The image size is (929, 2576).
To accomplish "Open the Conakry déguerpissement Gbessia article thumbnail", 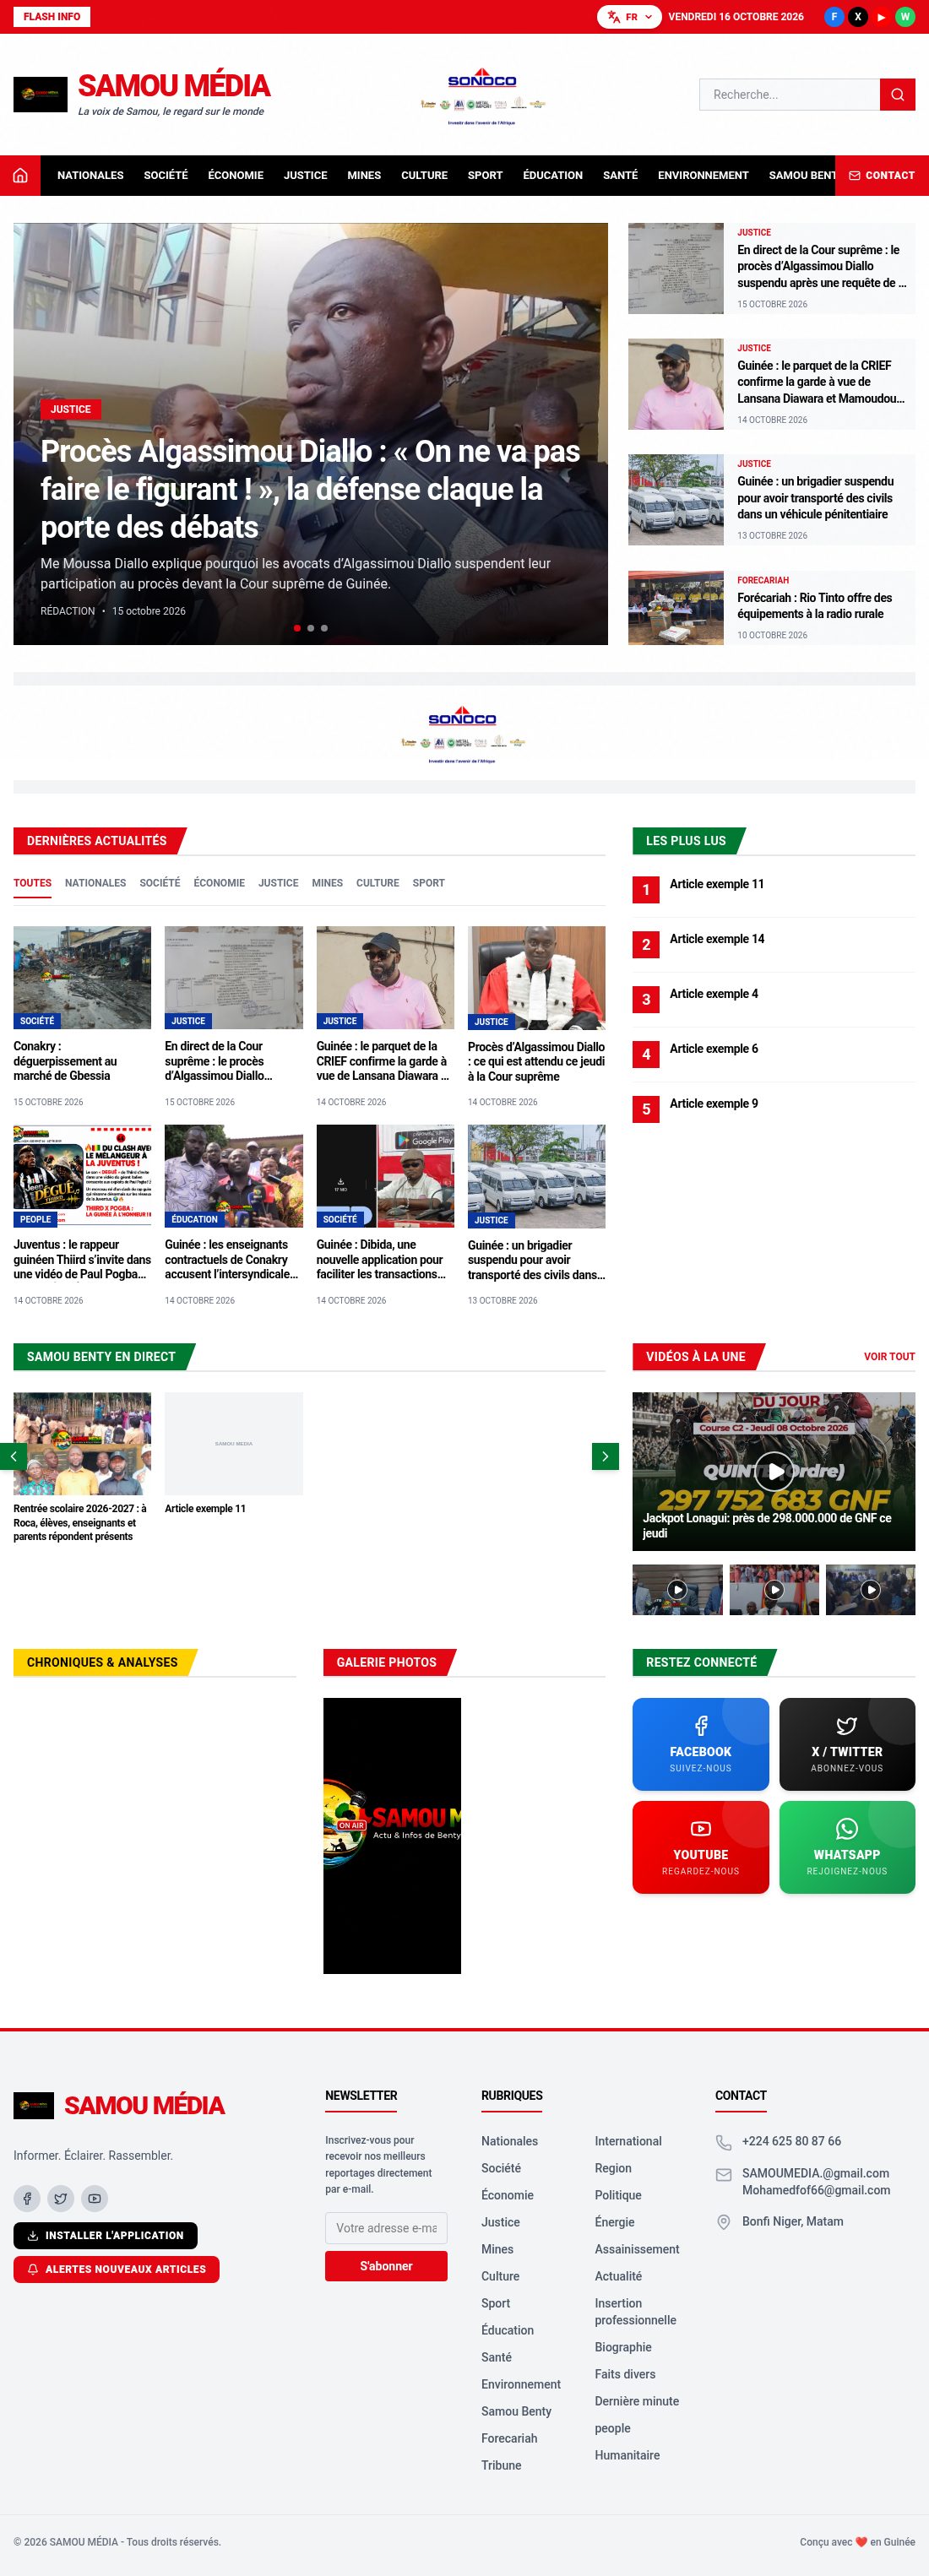I will [x=82, y=977].
